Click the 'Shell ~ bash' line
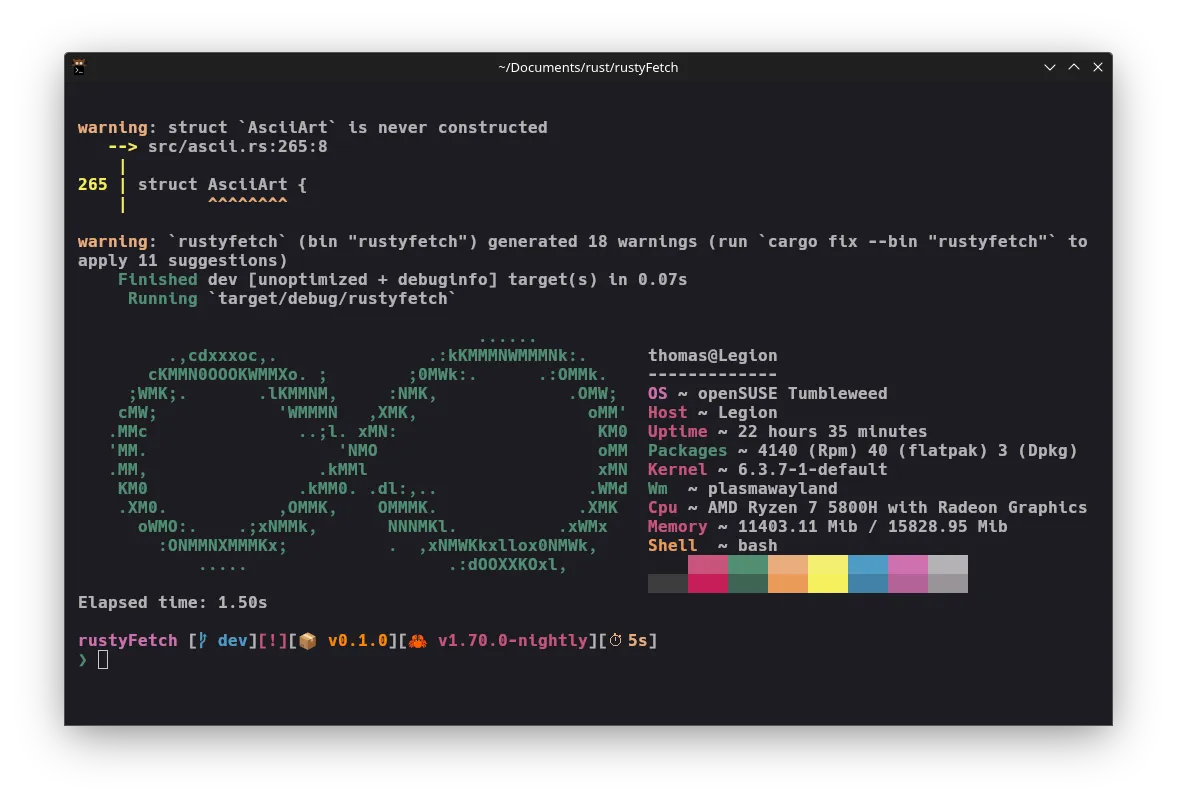This screenshot has width=1177, height=802. pyautogui.click(x=712, y=546)
